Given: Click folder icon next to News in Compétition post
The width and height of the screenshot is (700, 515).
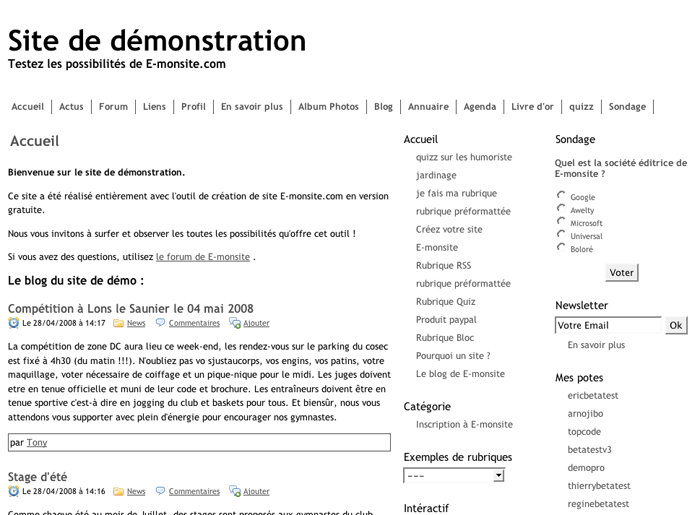Looking at the screenshot, I should point(118,323).
